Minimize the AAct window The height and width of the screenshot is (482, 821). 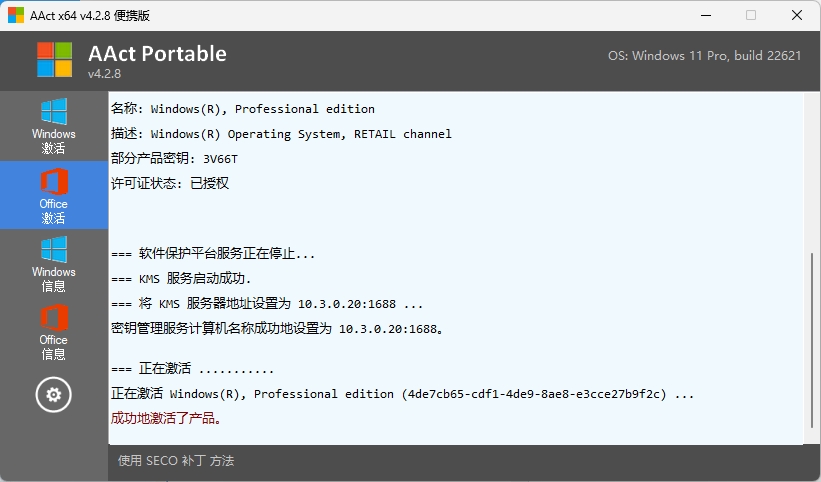(x=705, y=15)
